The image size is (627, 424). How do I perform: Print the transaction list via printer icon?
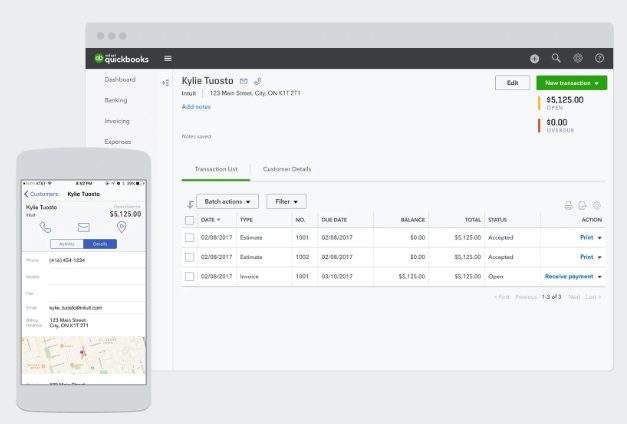click(568, 206)
